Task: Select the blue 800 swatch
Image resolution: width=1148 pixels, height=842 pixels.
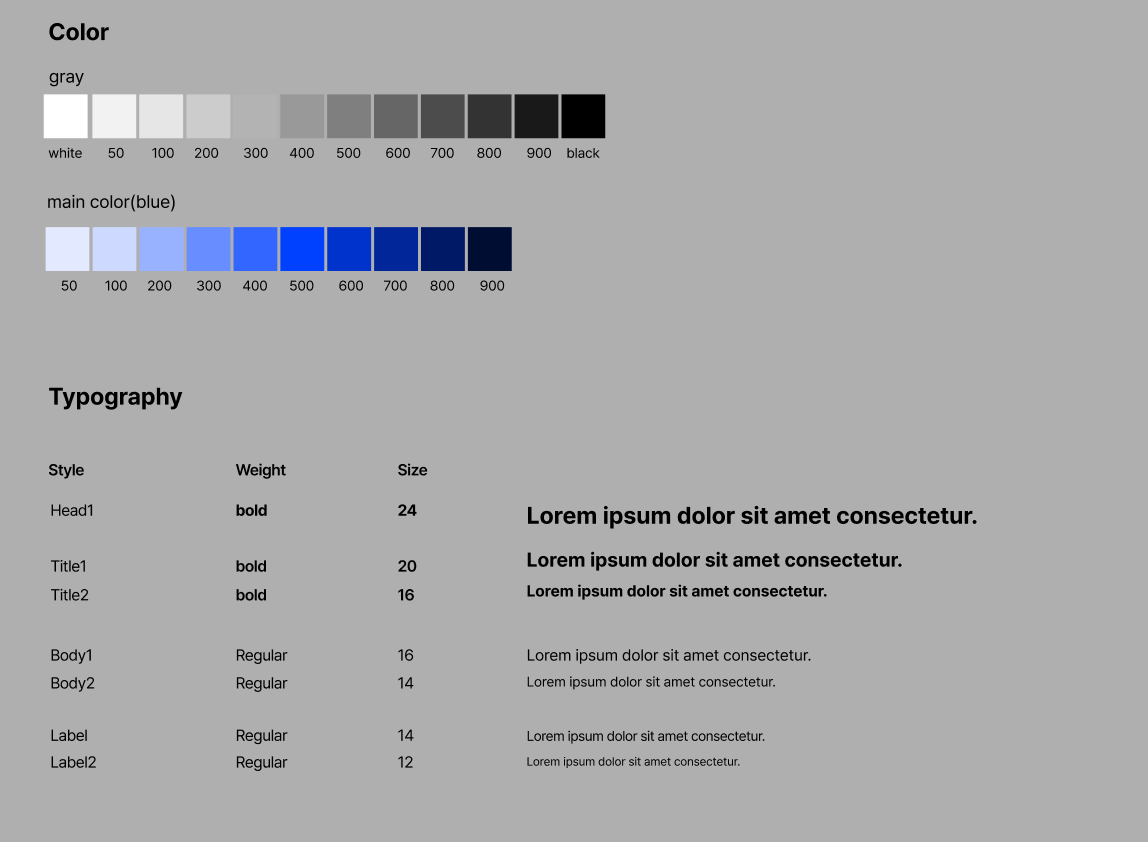Action: click(442, 249)
